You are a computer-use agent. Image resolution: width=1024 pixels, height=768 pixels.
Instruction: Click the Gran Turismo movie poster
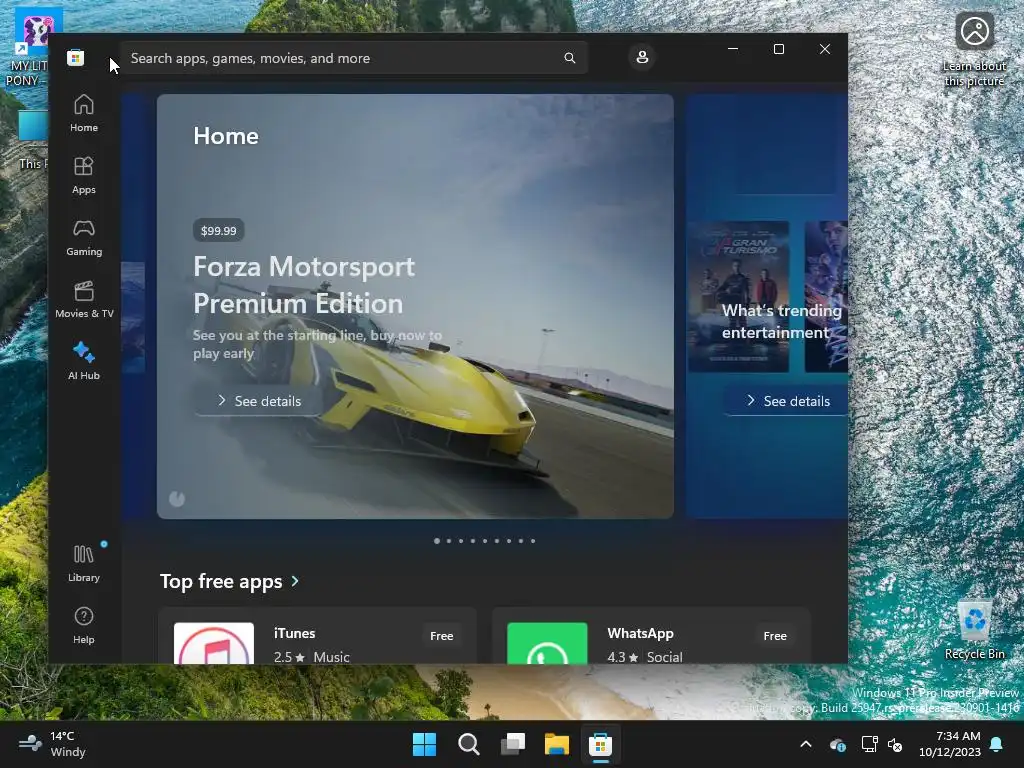click(739, 296)
